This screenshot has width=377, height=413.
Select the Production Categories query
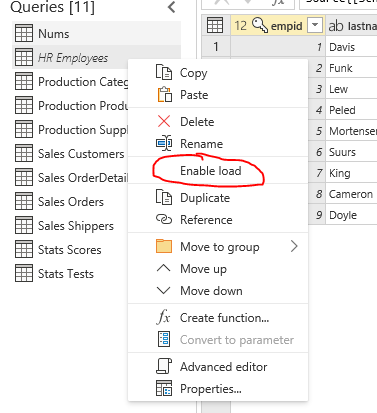pos(70,81)
